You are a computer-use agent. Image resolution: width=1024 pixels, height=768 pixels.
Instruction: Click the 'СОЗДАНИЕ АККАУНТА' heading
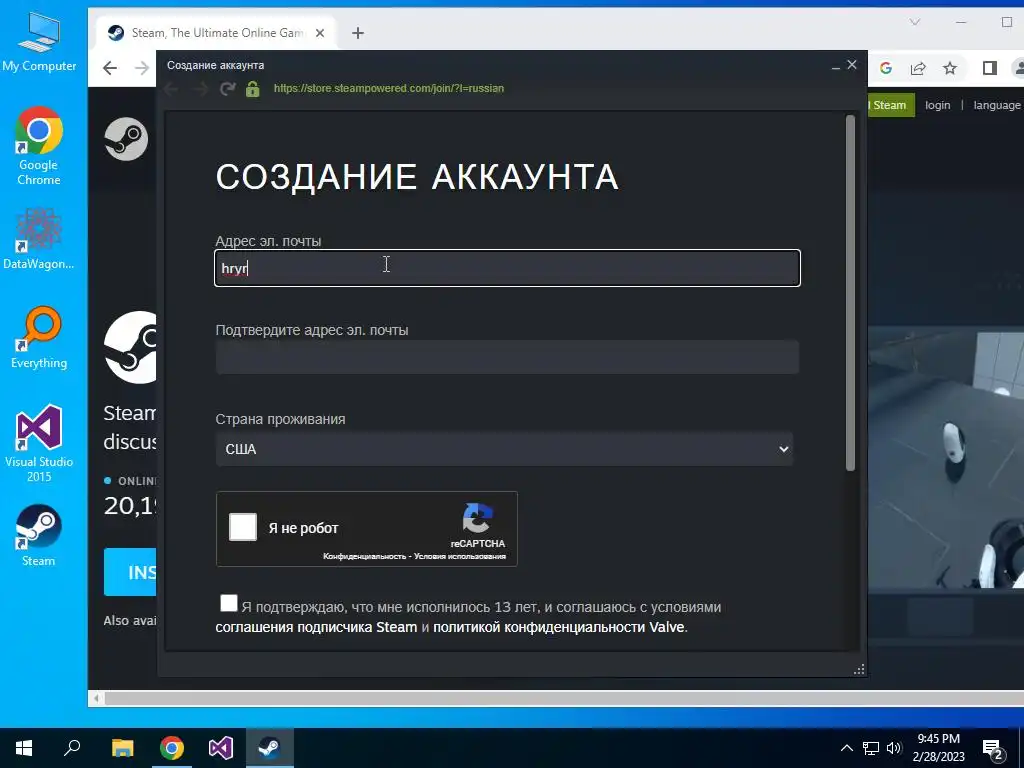tap(417, 176)
